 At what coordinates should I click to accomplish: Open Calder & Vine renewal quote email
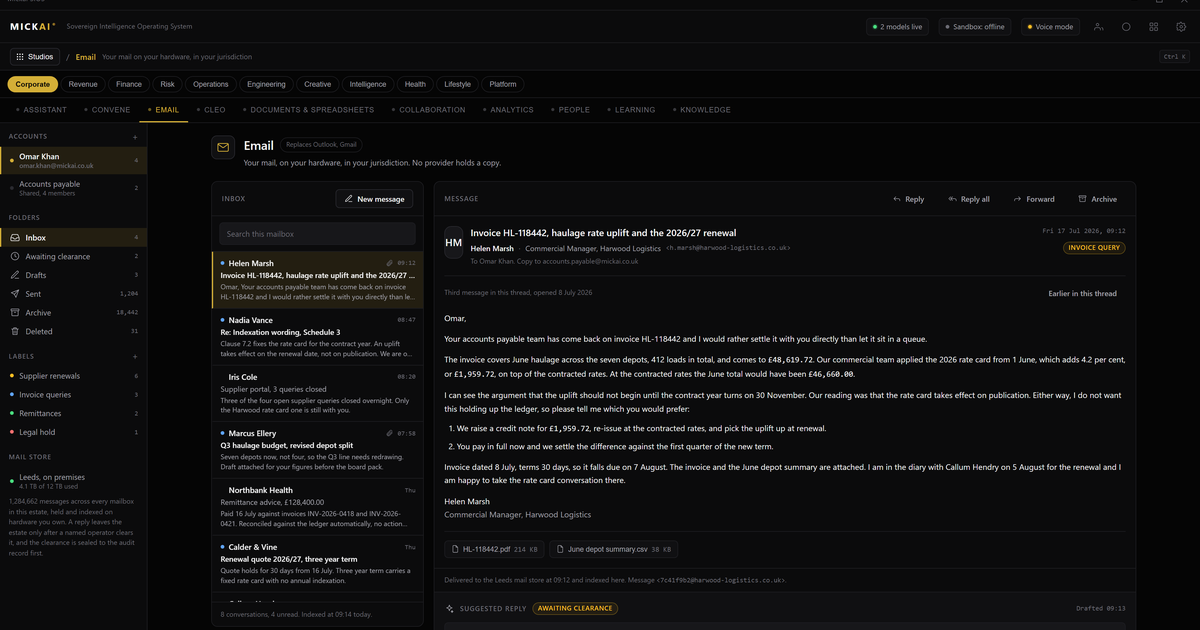pos(317,562)
